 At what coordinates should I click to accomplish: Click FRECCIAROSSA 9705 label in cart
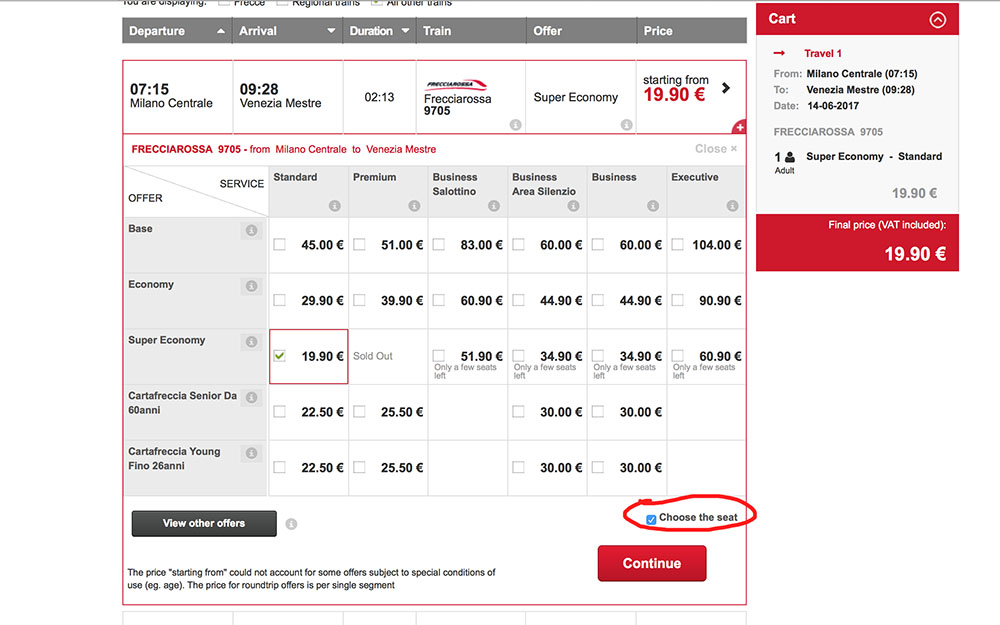(828, 132)
